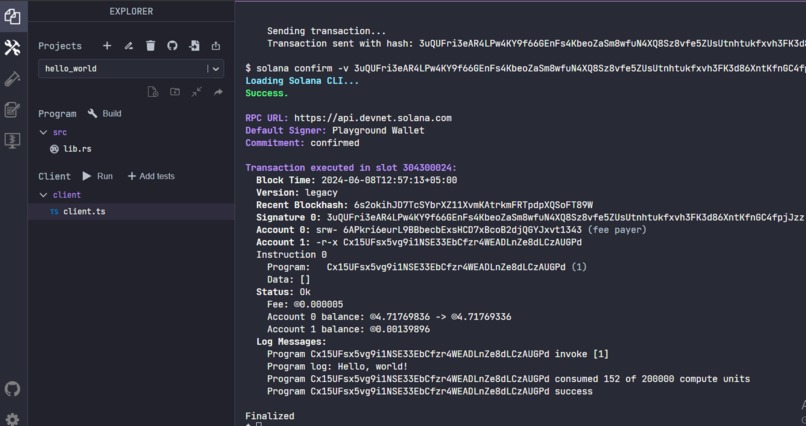
Task: Open the Build & Deploy tools icon
Action: click(12, 48)
